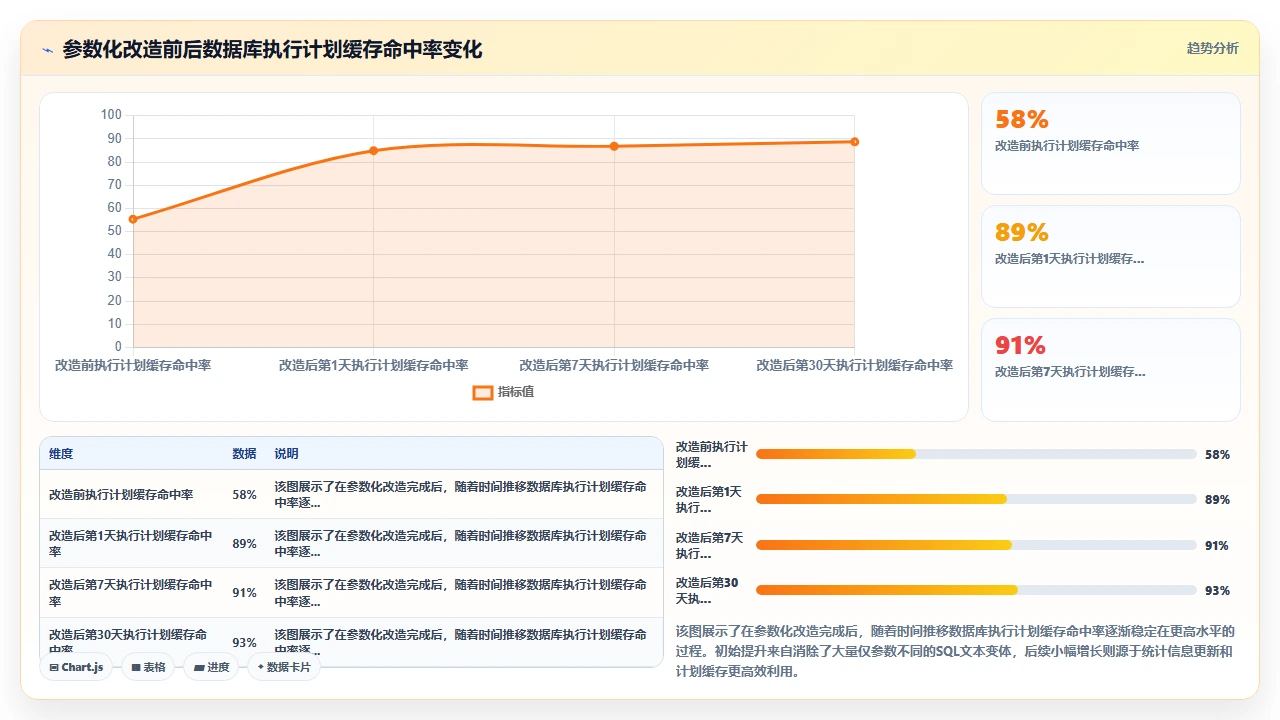This screenshot has width=1280, height=720.
Task: Click the 数据 column header
Action: pyautogui.click(x=244, y=454)
